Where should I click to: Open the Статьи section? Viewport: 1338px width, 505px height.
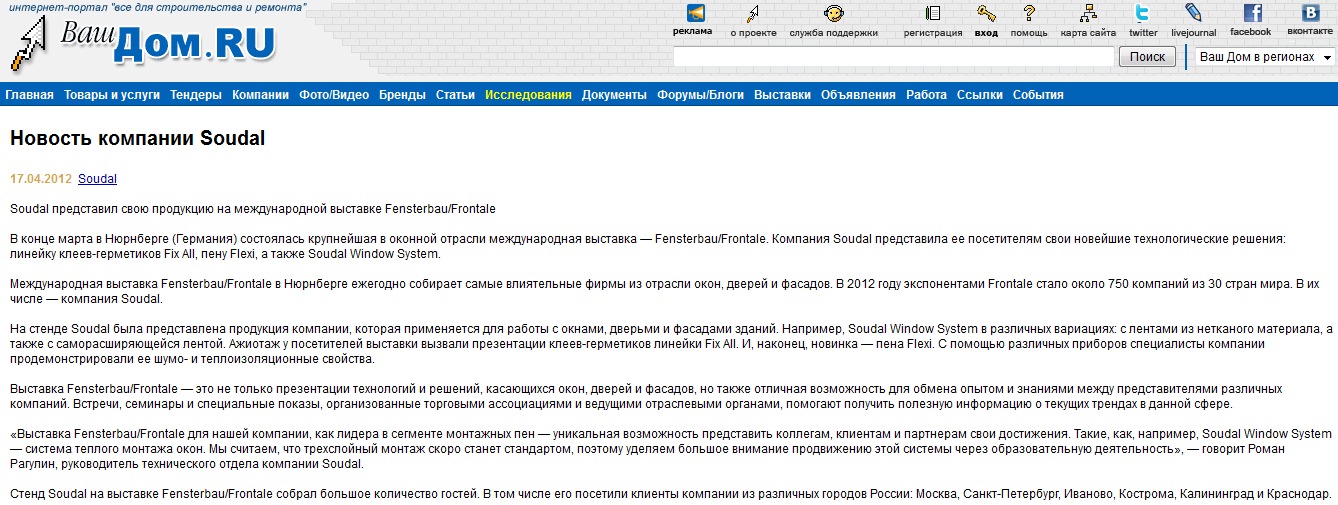point(455,95)
